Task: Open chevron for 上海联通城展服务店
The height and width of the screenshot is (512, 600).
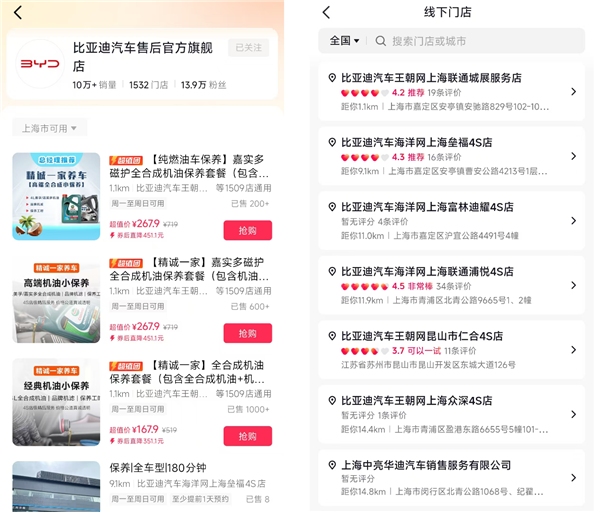Action: pos(573,91)
